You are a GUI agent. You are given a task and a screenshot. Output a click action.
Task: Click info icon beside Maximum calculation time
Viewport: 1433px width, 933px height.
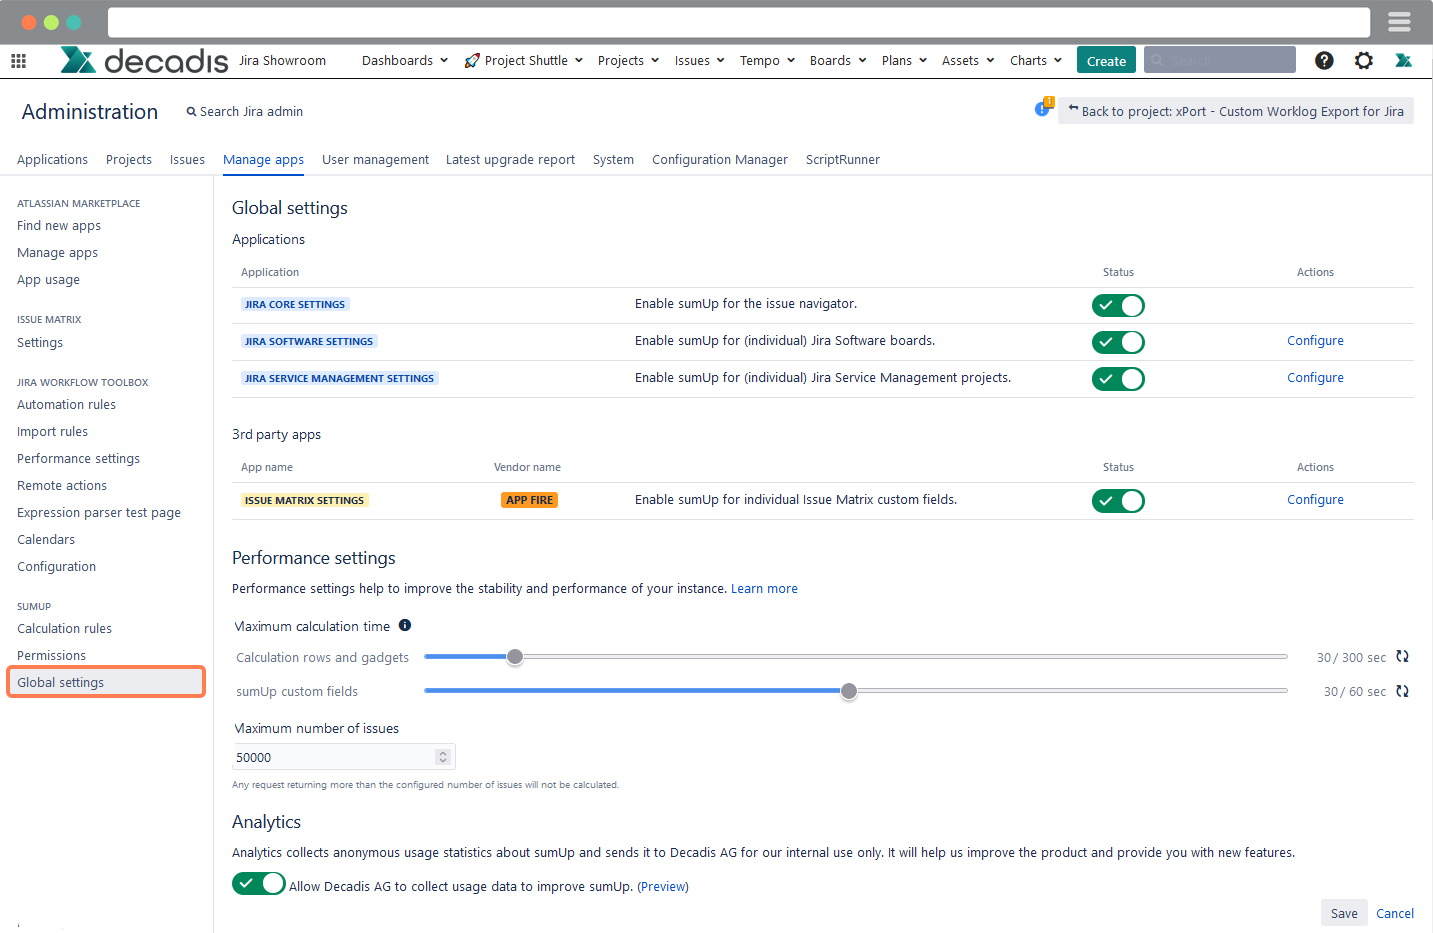click(x=405, y=626)
